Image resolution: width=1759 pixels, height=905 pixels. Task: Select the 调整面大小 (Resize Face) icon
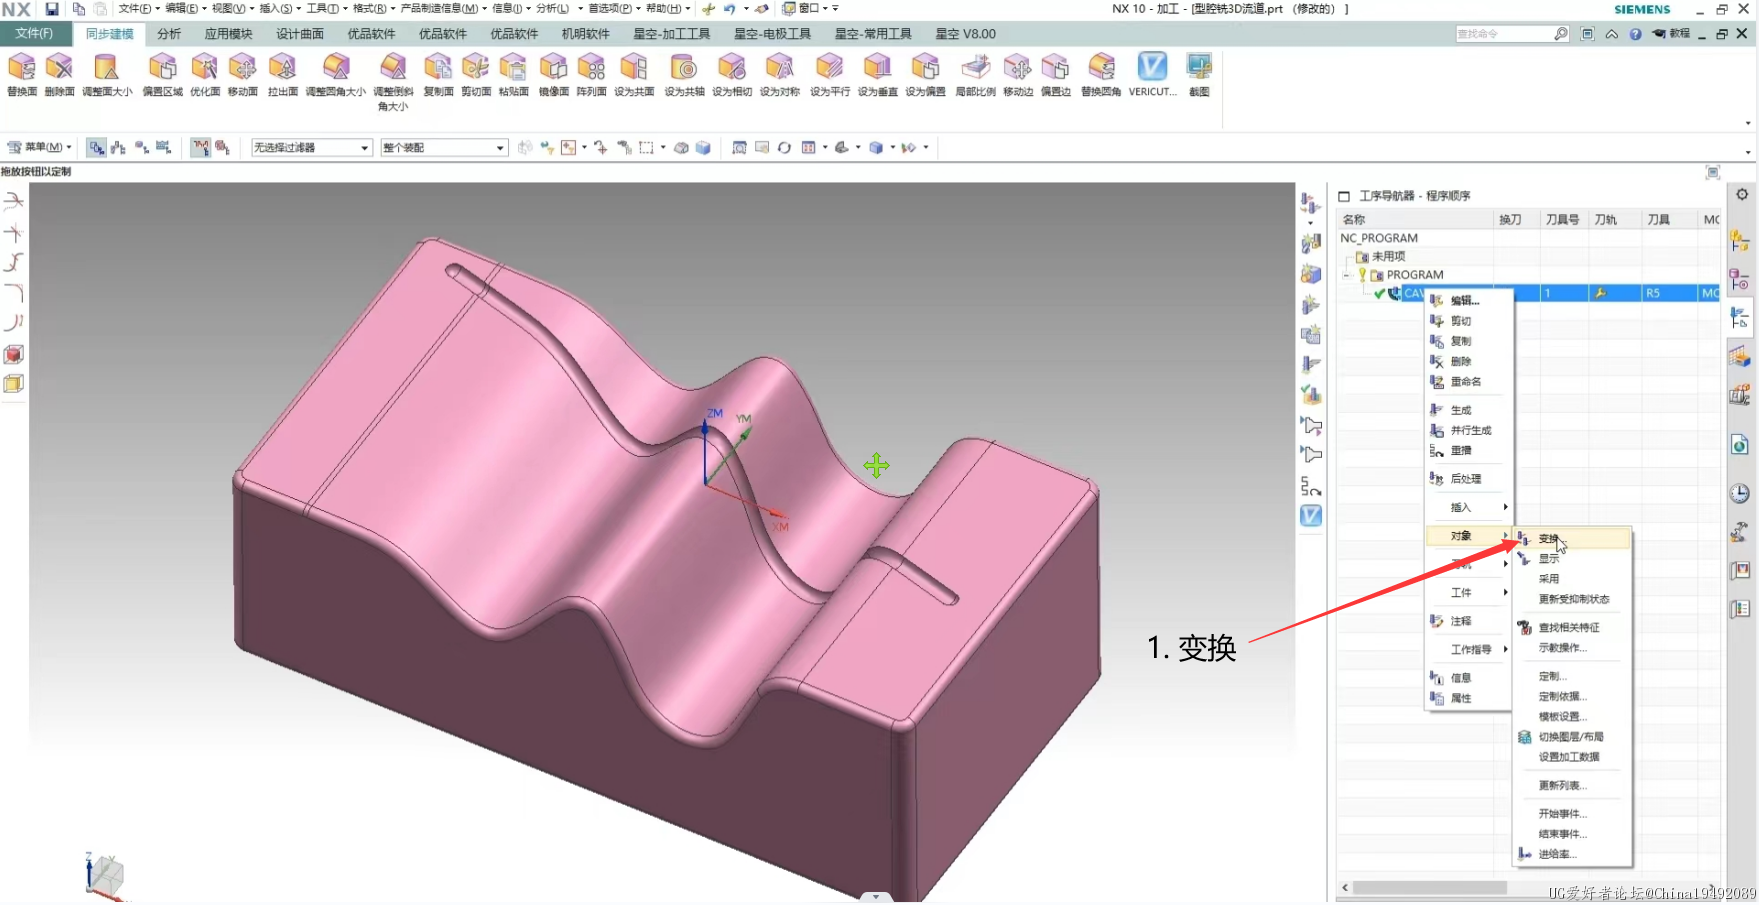(107, 75)
